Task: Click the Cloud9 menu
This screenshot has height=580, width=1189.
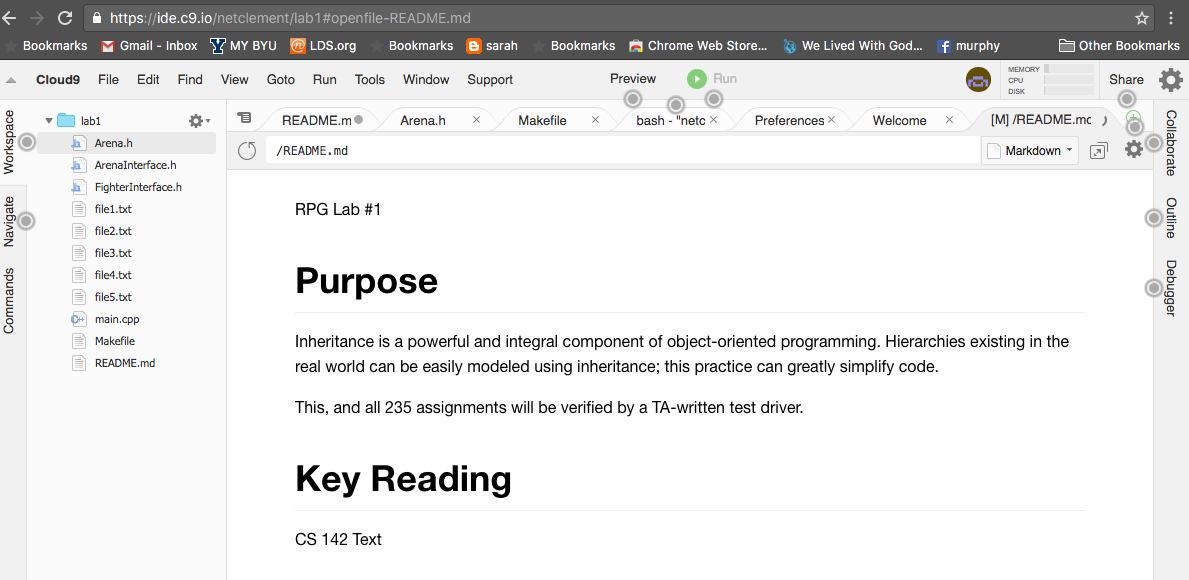Action: tap(58, 80)
